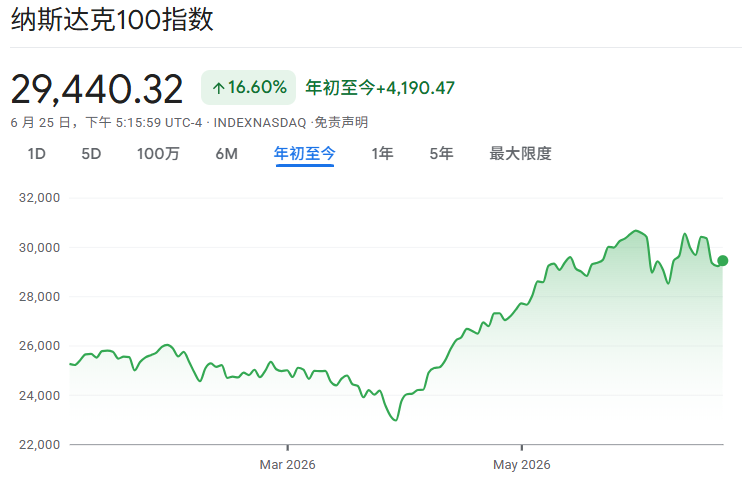Click the index value 29,440.32
Image resolution: width=742 pixels, height=481 pixels.
(x=97, y=89)
